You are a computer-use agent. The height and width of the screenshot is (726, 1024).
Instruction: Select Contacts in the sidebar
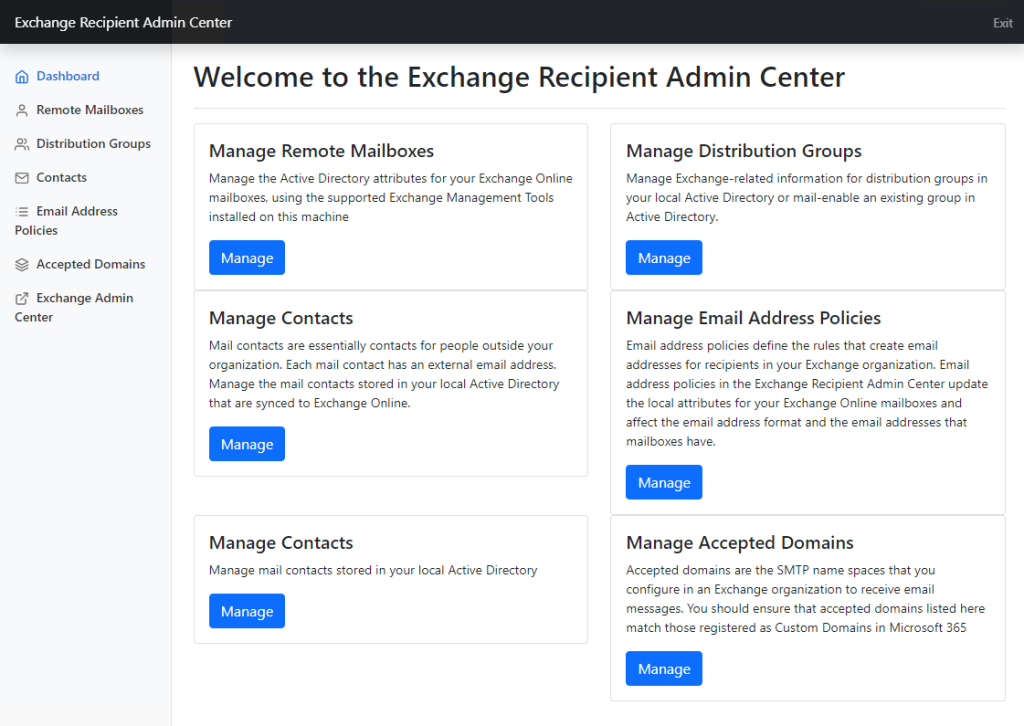61,177
